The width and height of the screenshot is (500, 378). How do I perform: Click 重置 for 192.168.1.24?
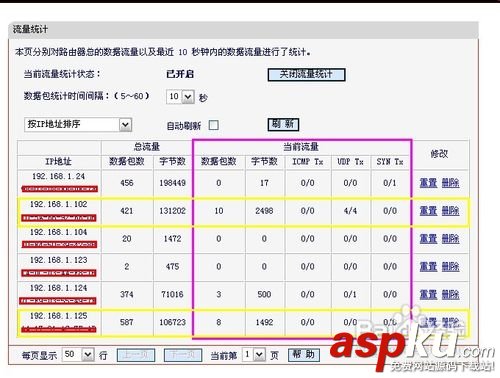tap(428, 183)
